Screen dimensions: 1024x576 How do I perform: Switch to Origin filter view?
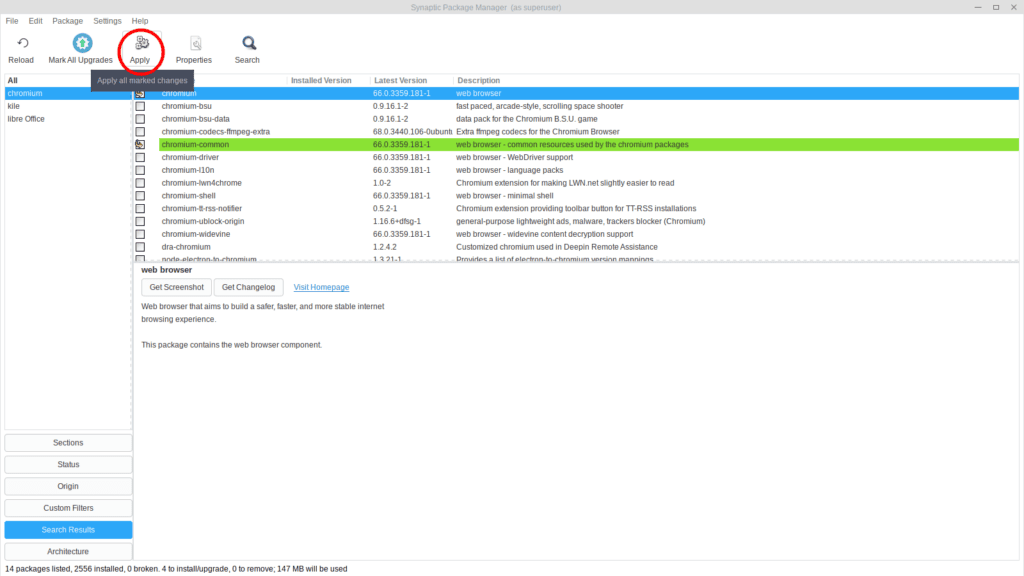pyautogui.click(x=68, y=487)
